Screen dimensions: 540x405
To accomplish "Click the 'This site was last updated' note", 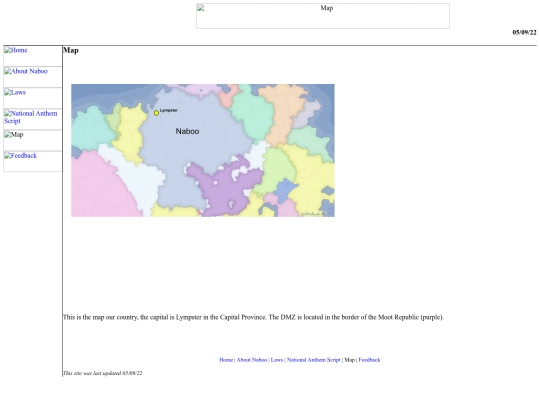I will (102, 373).
